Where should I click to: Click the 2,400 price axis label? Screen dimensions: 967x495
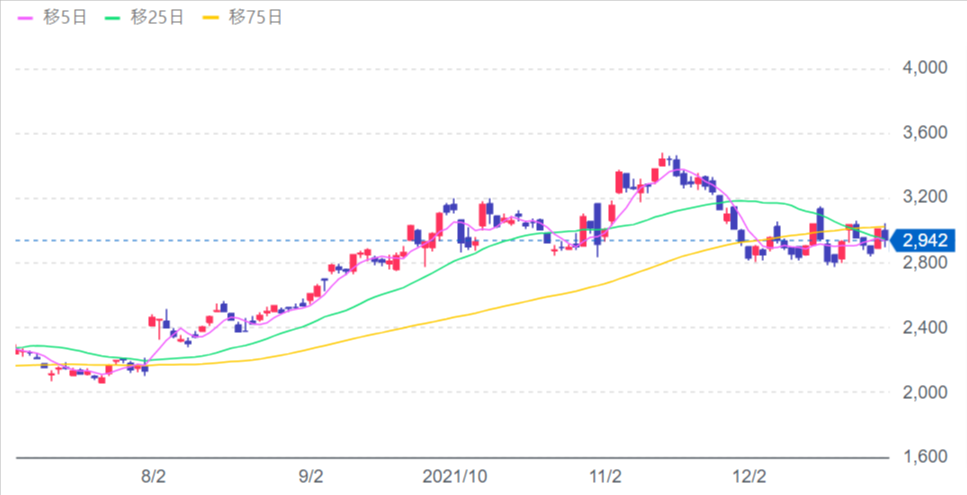[924, 327]
